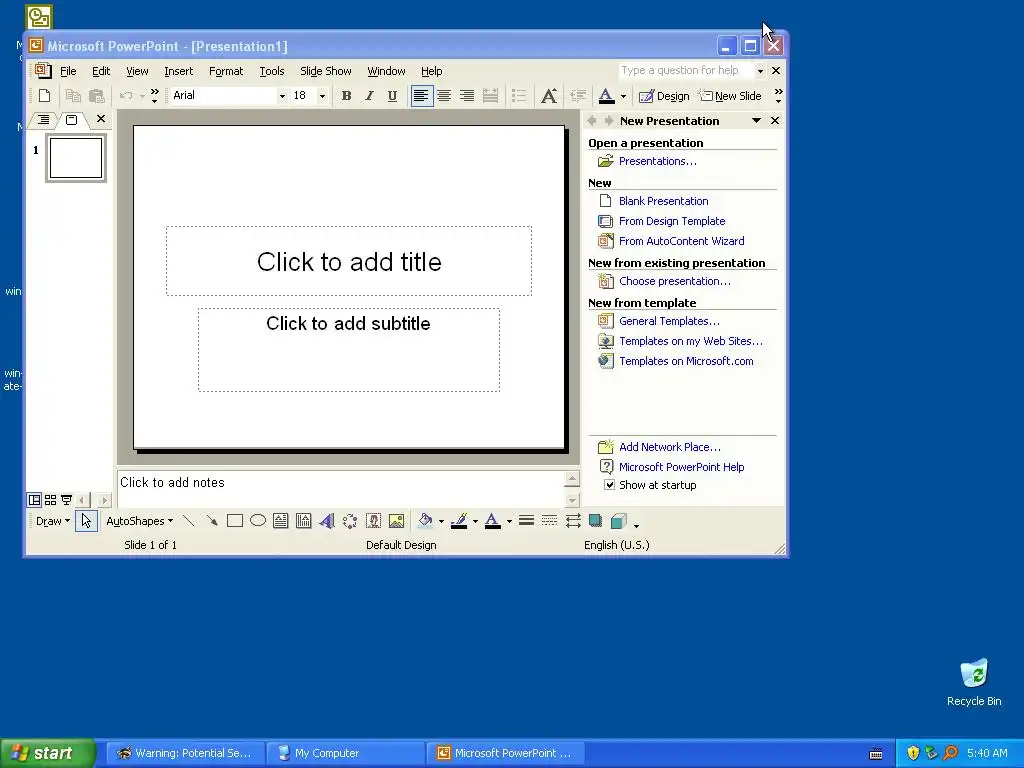Screen dimensions: 1024x768
Task: Switch to the Slides tab
Action: point(72,120)
